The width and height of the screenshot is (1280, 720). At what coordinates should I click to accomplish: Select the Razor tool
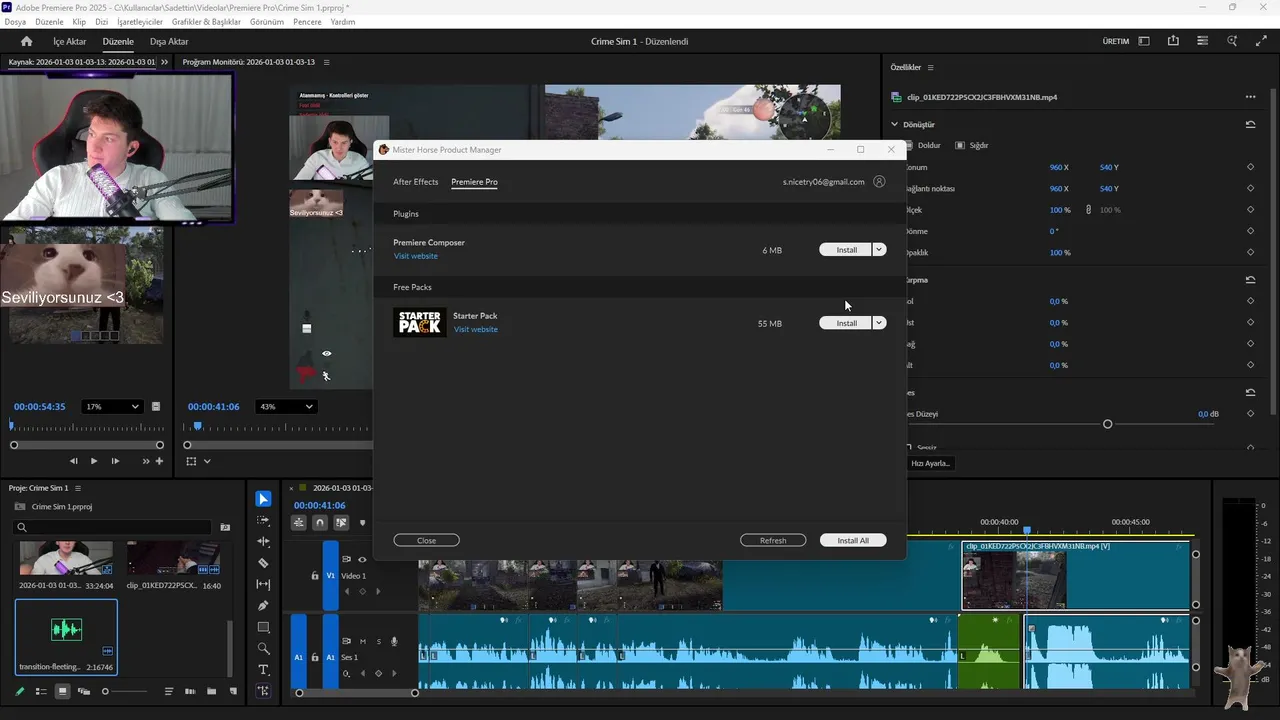pyautogui.click(x=263, y=563)
